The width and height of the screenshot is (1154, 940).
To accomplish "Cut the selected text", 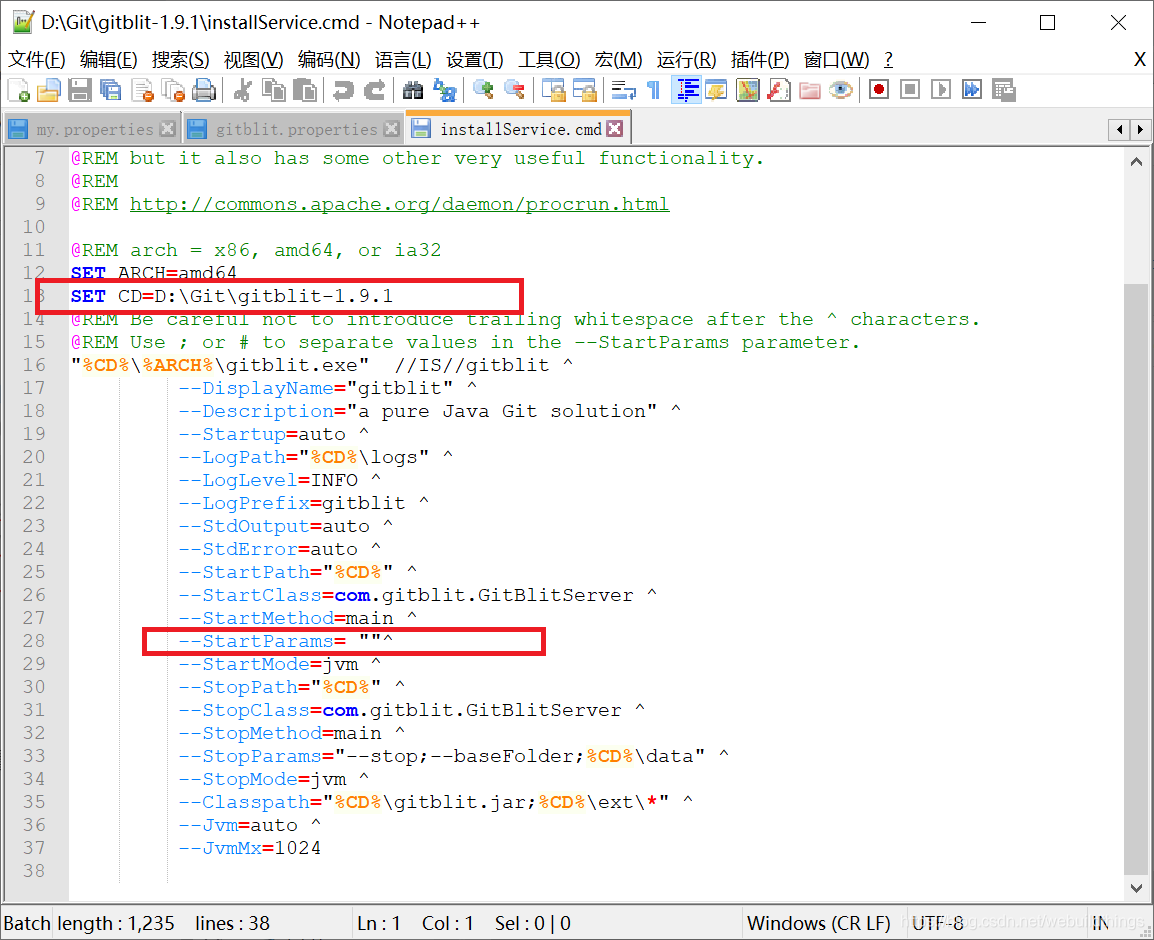I will pyautogui.click(x=242, y=90).
